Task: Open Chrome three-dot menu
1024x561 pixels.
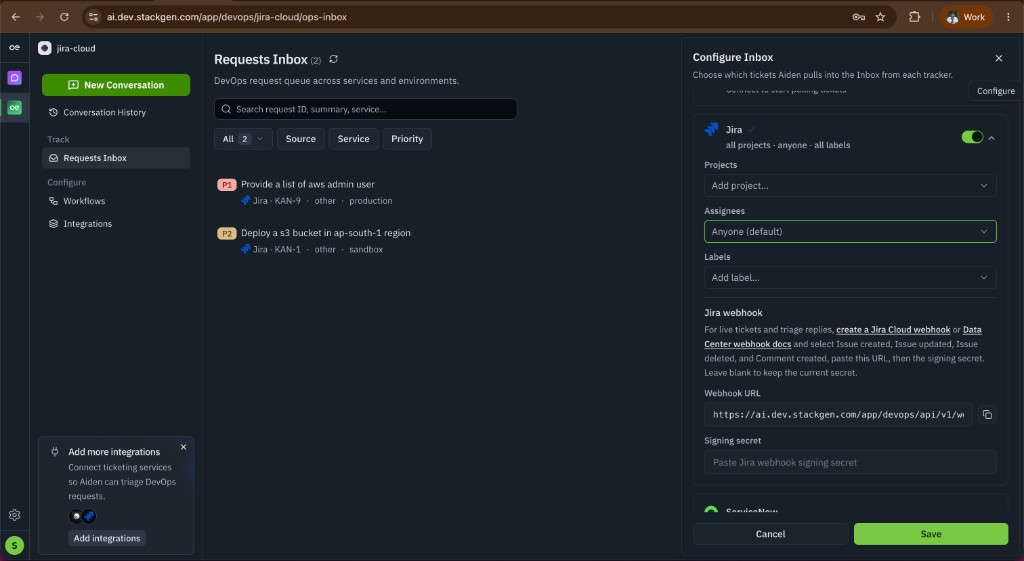Action: click(1008, 17)
